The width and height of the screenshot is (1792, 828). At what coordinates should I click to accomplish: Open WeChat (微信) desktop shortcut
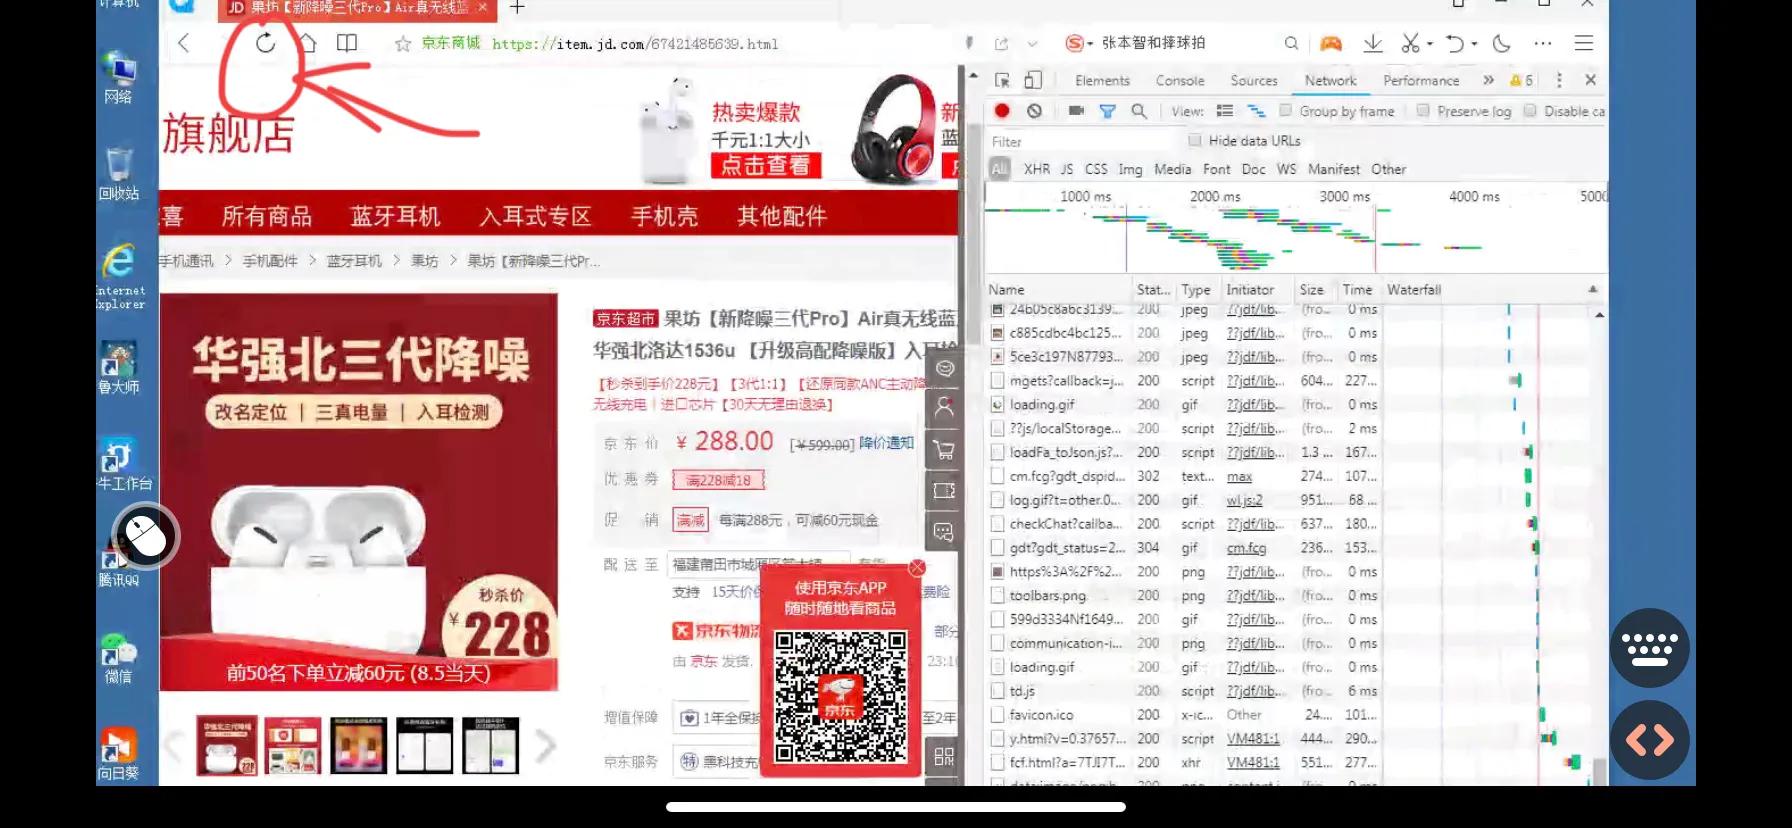(x=118, y=659)
